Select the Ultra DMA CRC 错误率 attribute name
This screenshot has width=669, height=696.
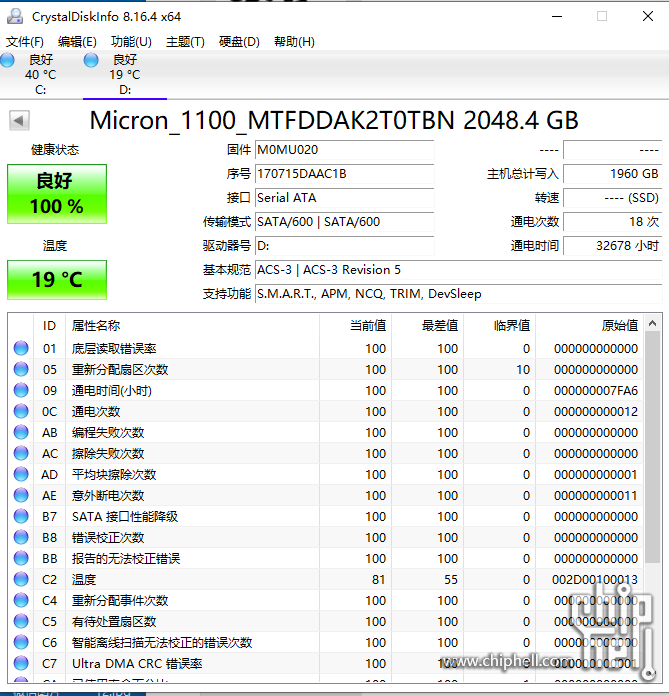click(137, 664)
